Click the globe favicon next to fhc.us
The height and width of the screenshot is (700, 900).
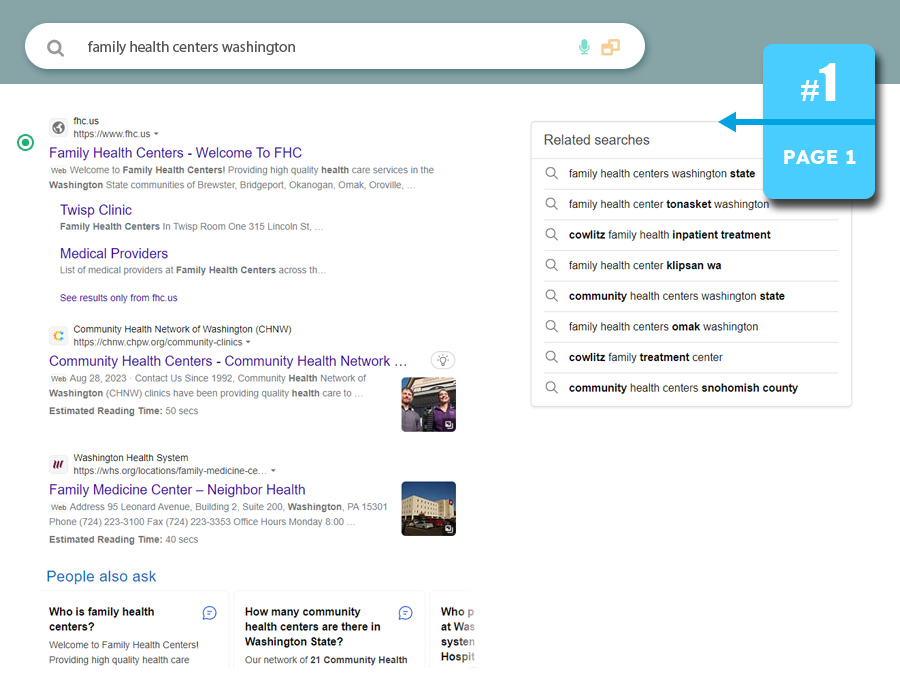pos(59,127)
